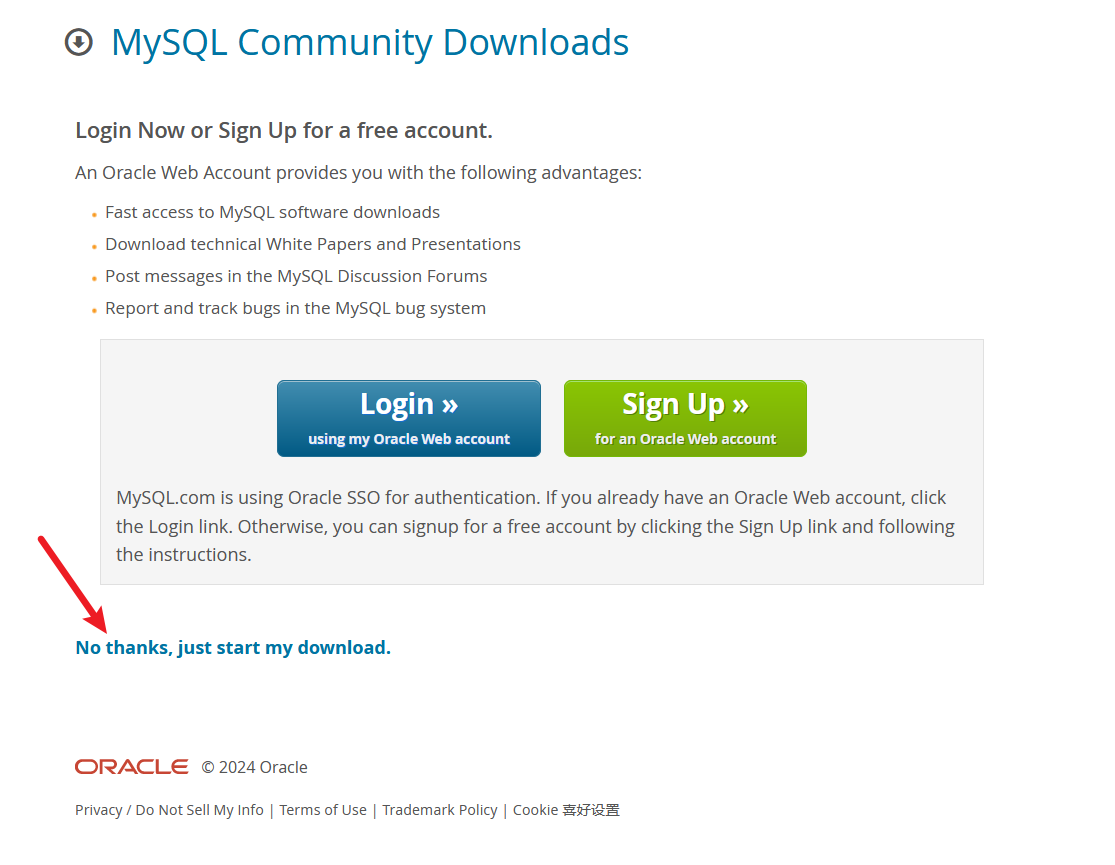Click the download circle icon beside the title
This screenshot has height=865, width=1115.
pos(79,42)
